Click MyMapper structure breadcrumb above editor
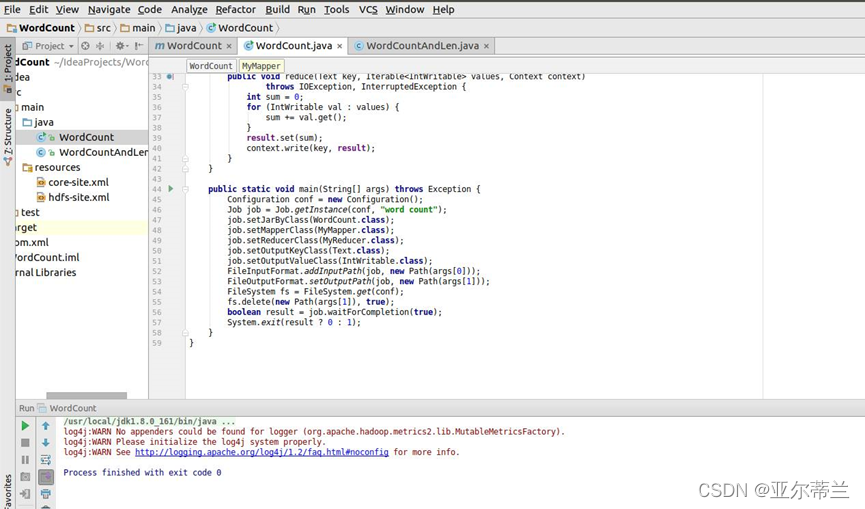This screenshot has height=509, width=865. [x=261, y=66]
